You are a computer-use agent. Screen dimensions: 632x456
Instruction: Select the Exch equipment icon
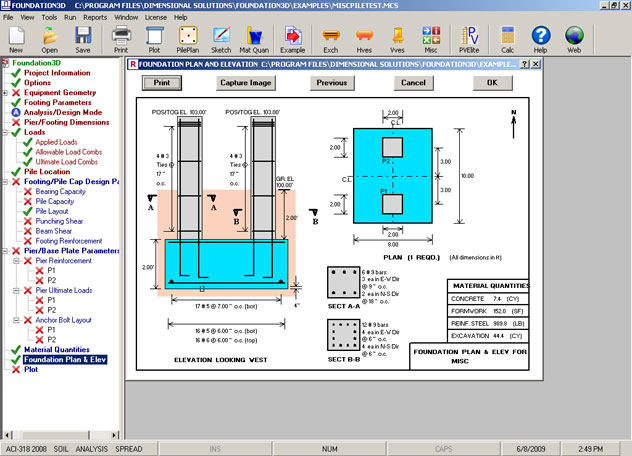[x=331, y=40]
